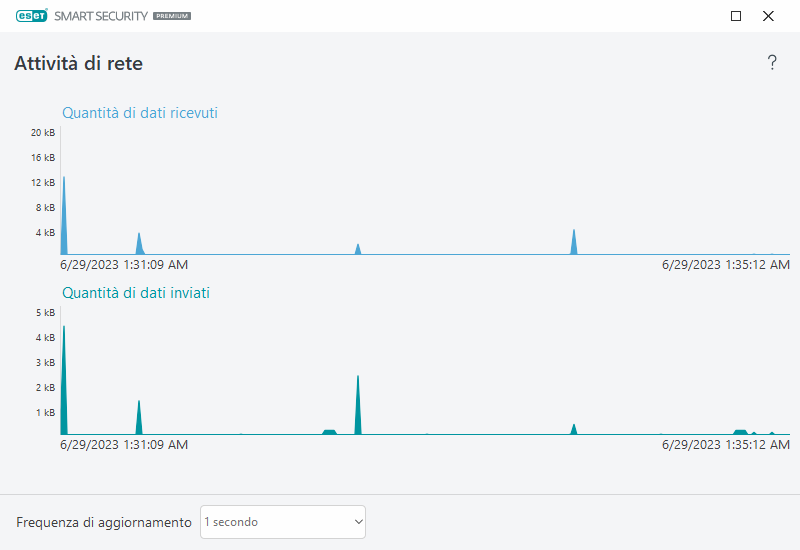Viewport: 800px width, 550px height.
Task: Open help with the question mark icon
Action: pos(772,63)
